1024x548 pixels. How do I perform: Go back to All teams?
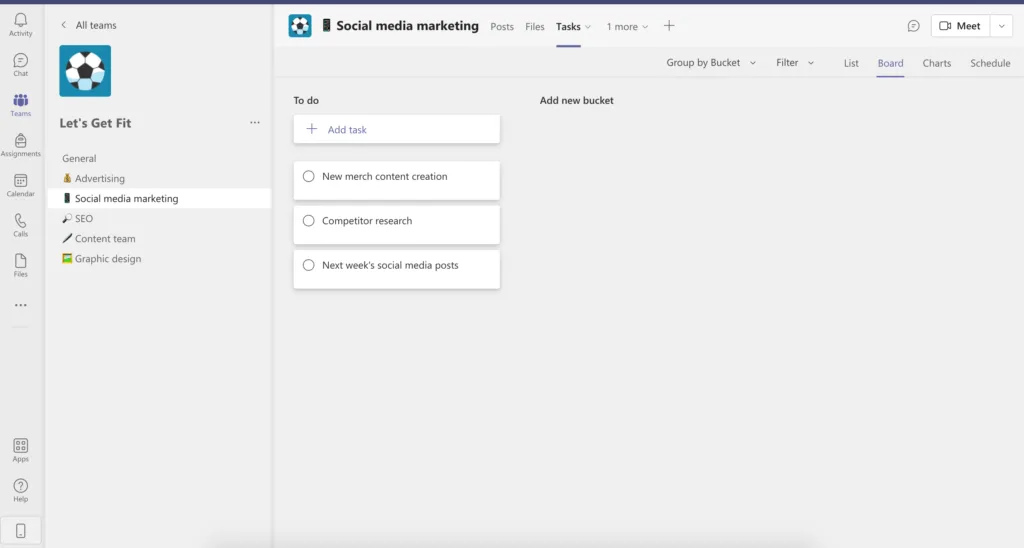click(88, 25)
